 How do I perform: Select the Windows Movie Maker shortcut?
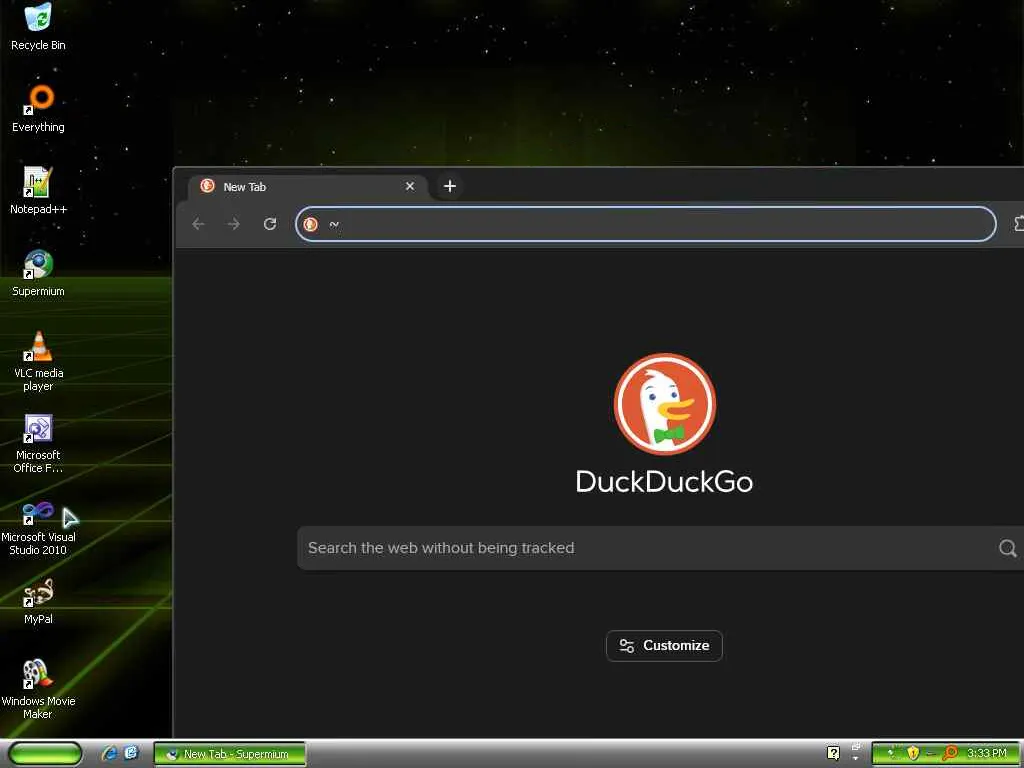(x=38, y=689)
